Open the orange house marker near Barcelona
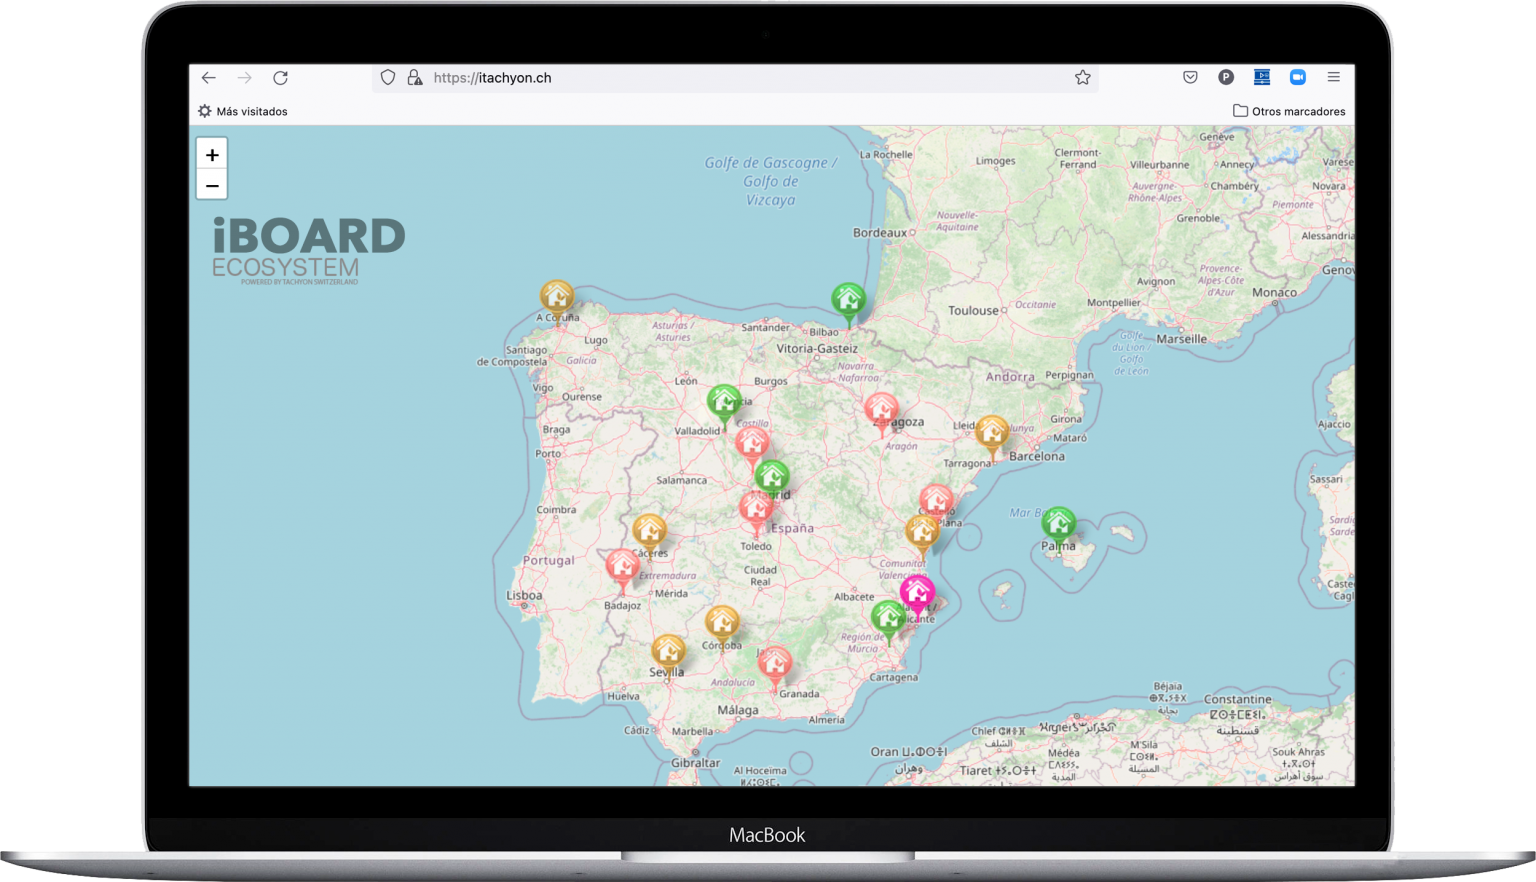Viewport: 1536px width, 882px height. (992, 432)
